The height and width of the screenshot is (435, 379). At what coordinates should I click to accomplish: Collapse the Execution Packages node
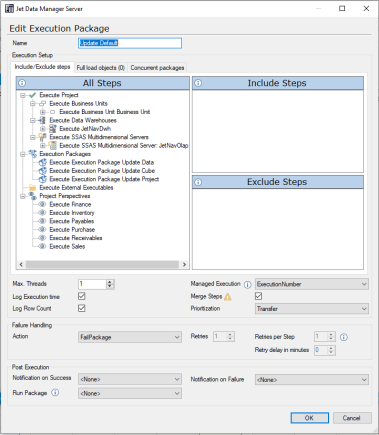[x=23, y=154]
